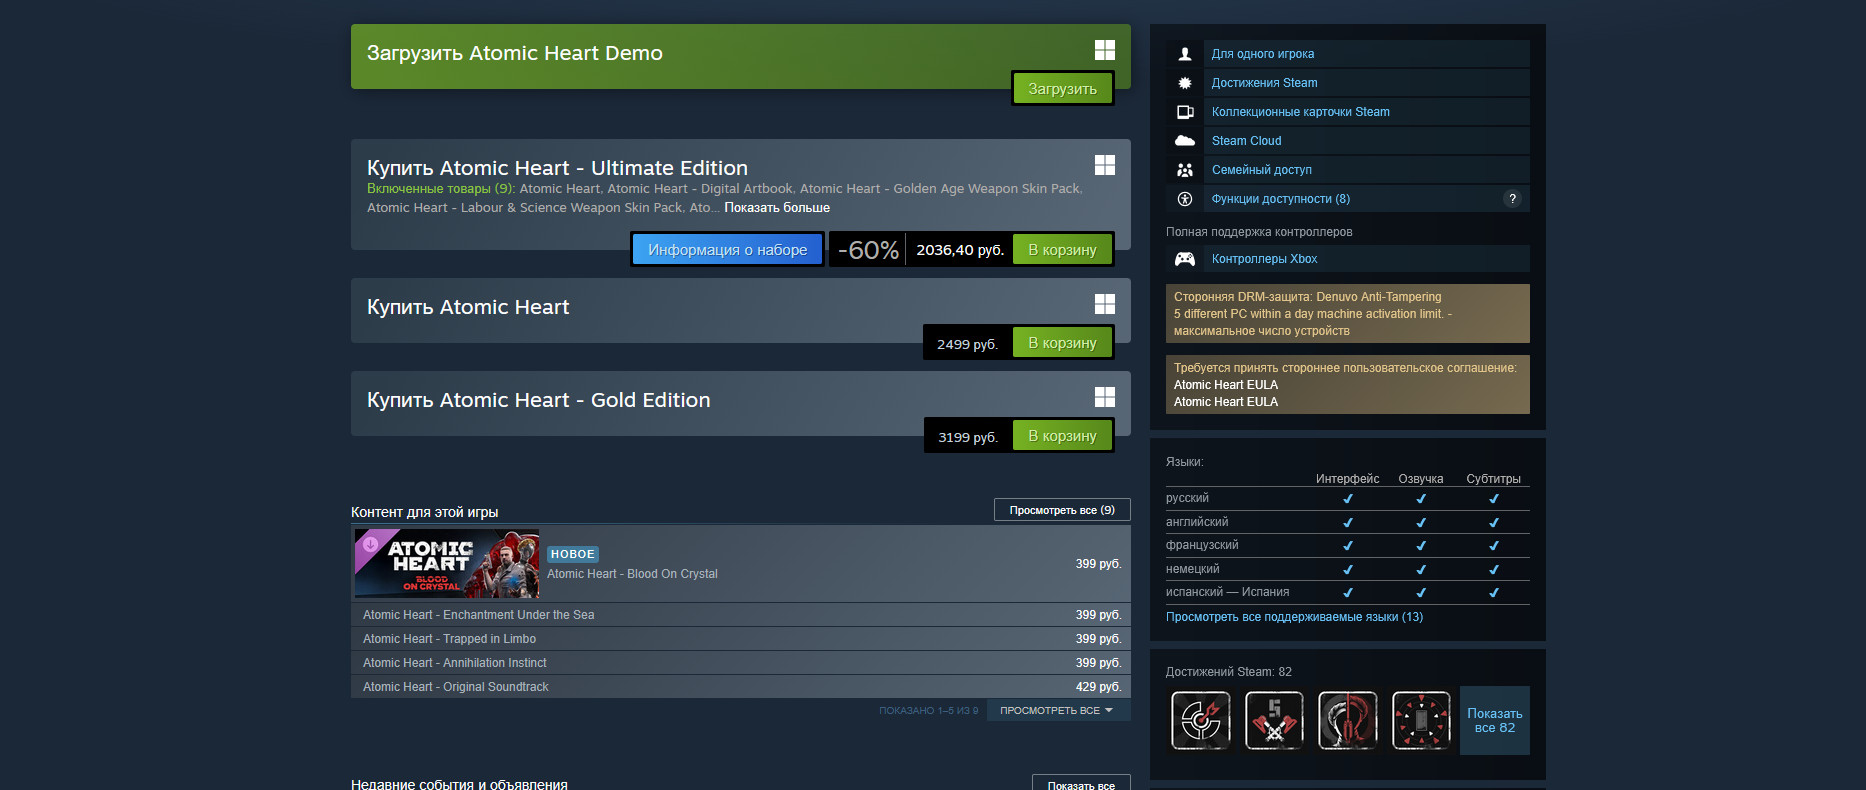Click Steam Cloud text link
Viewport: 1866px width, 790px height.
click(1246, 141)
